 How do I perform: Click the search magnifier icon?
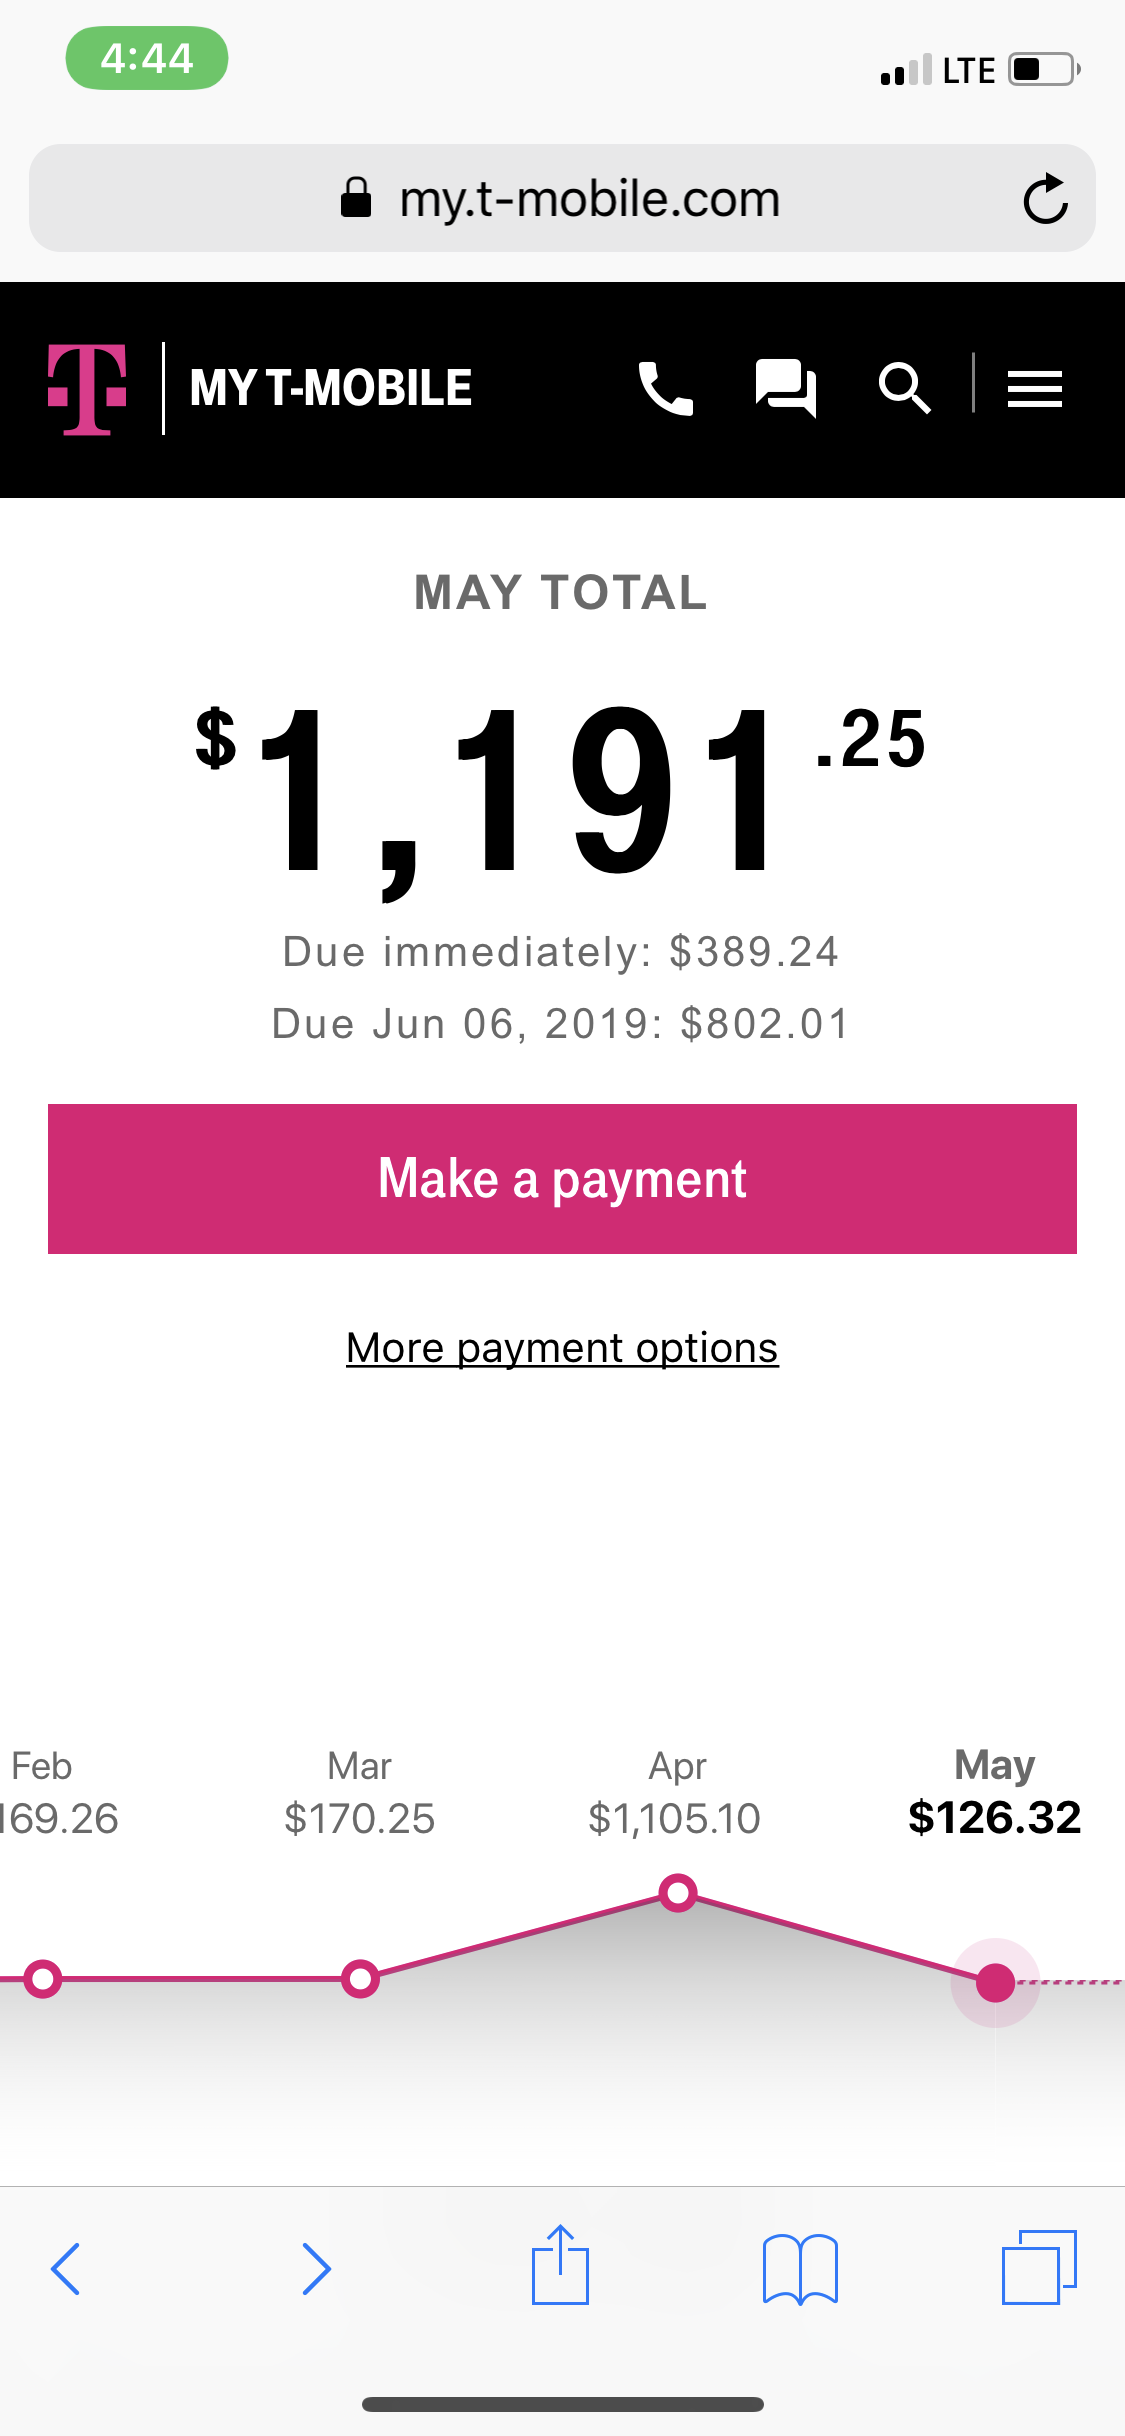904,388
